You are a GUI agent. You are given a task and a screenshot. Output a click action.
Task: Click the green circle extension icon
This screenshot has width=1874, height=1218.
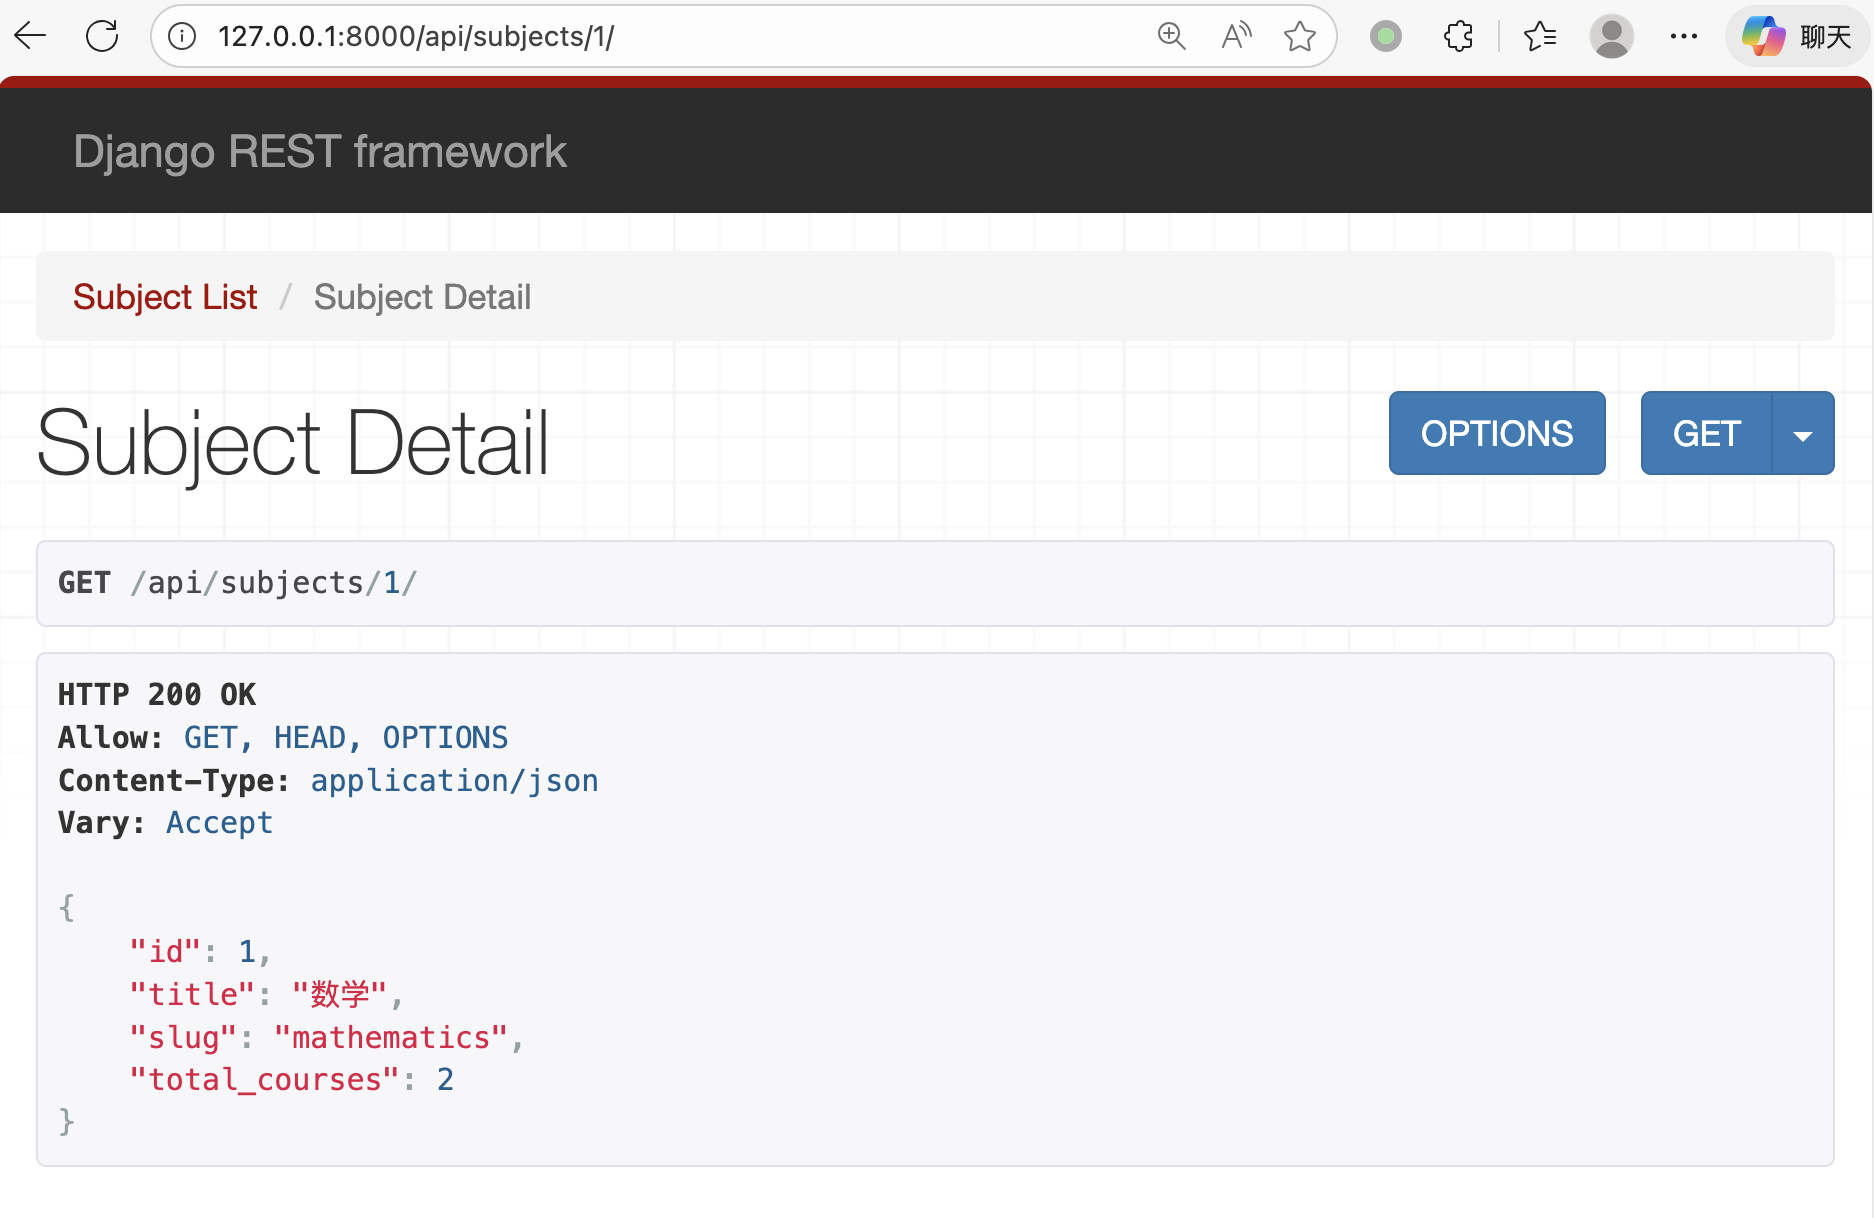[1386, 37]
